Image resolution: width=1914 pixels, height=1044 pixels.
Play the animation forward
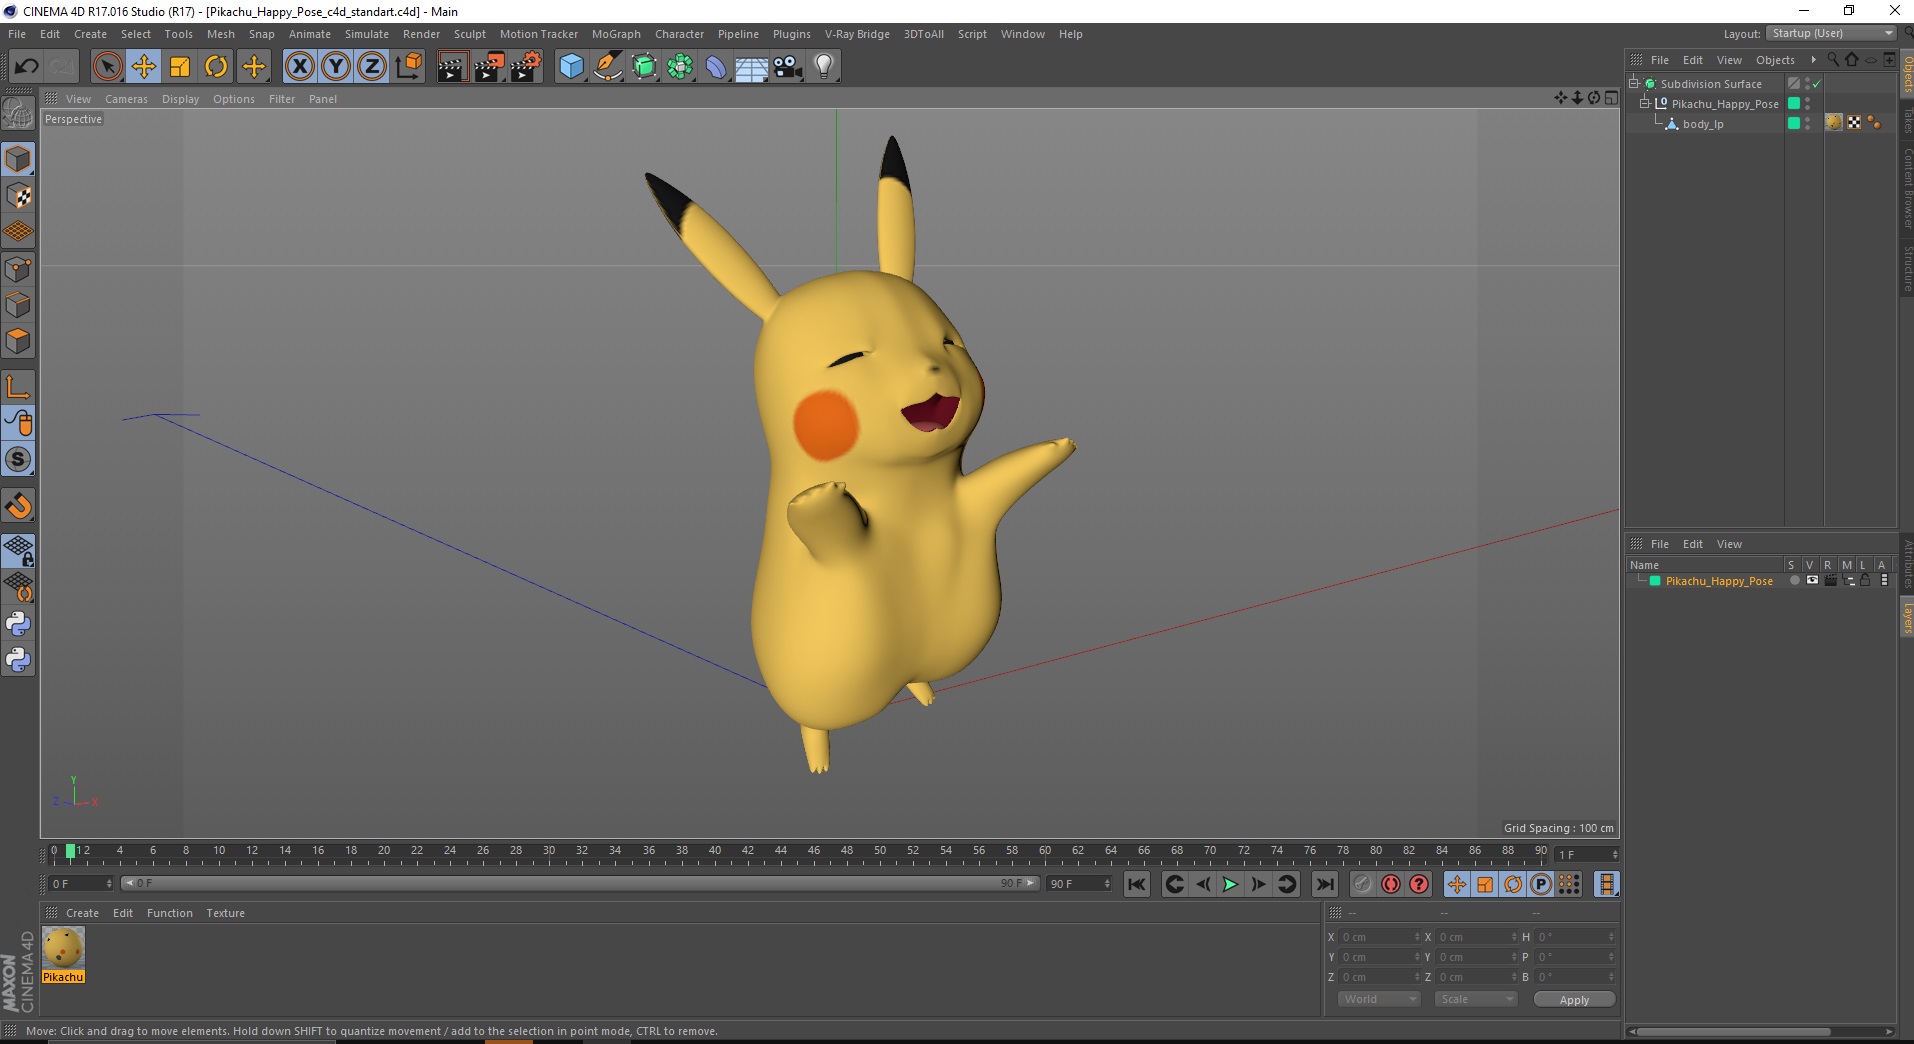tap(1230, 884)
